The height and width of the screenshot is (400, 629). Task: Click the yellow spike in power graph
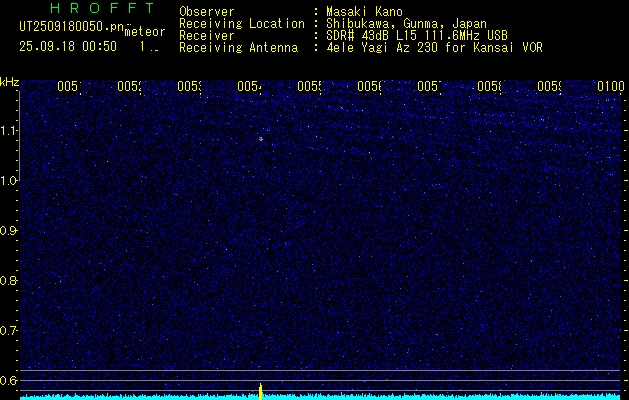tap(260, 391)
